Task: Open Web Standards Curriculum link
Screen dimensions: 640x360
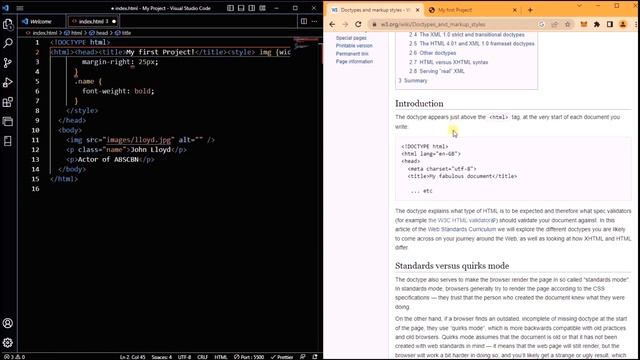Action: click(x=462, y=229)
